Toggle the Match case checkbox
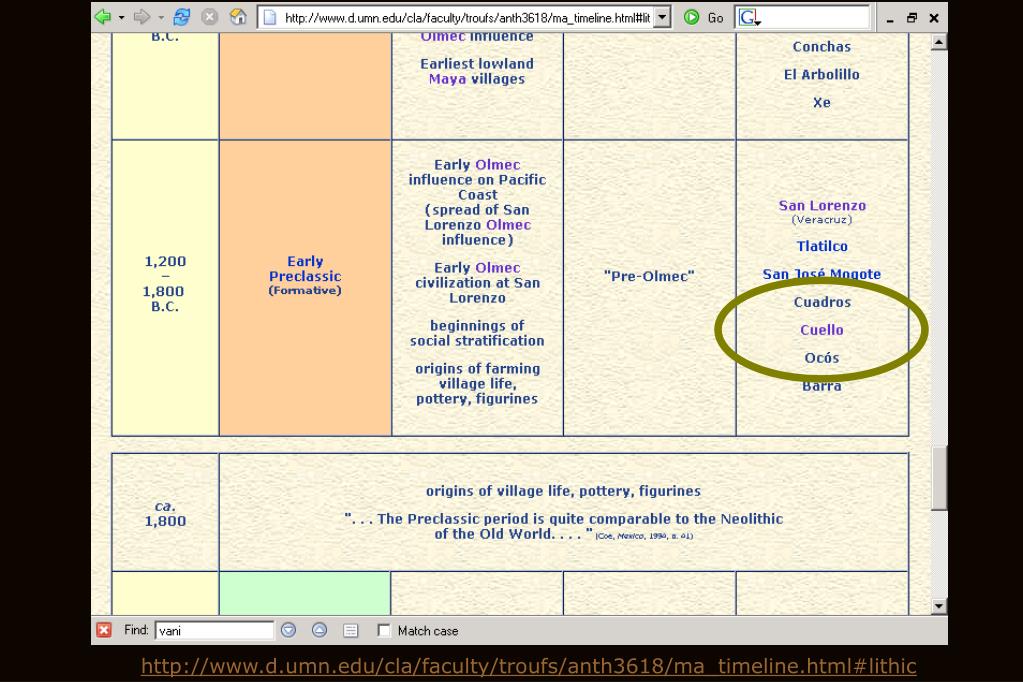This screenshot has height=682, width=1023. [384, 630]
